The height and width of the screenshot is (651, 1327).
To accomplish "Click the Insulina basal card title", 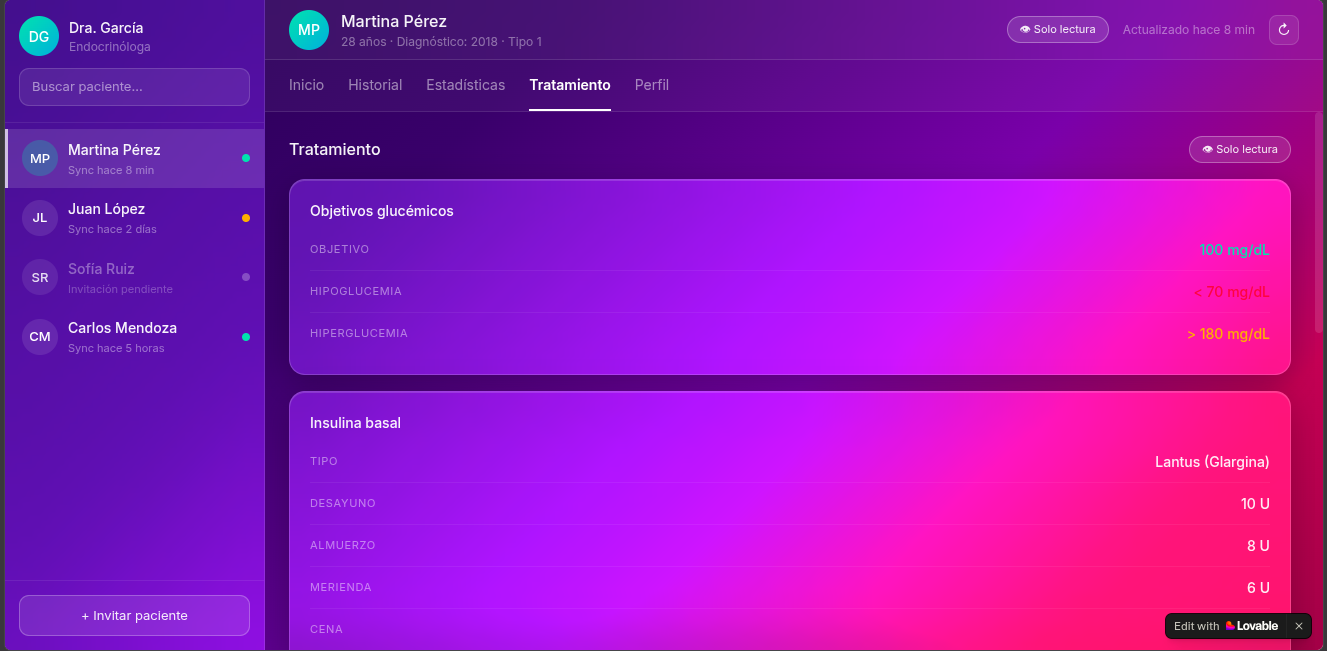I will click(x=355, y=423).
